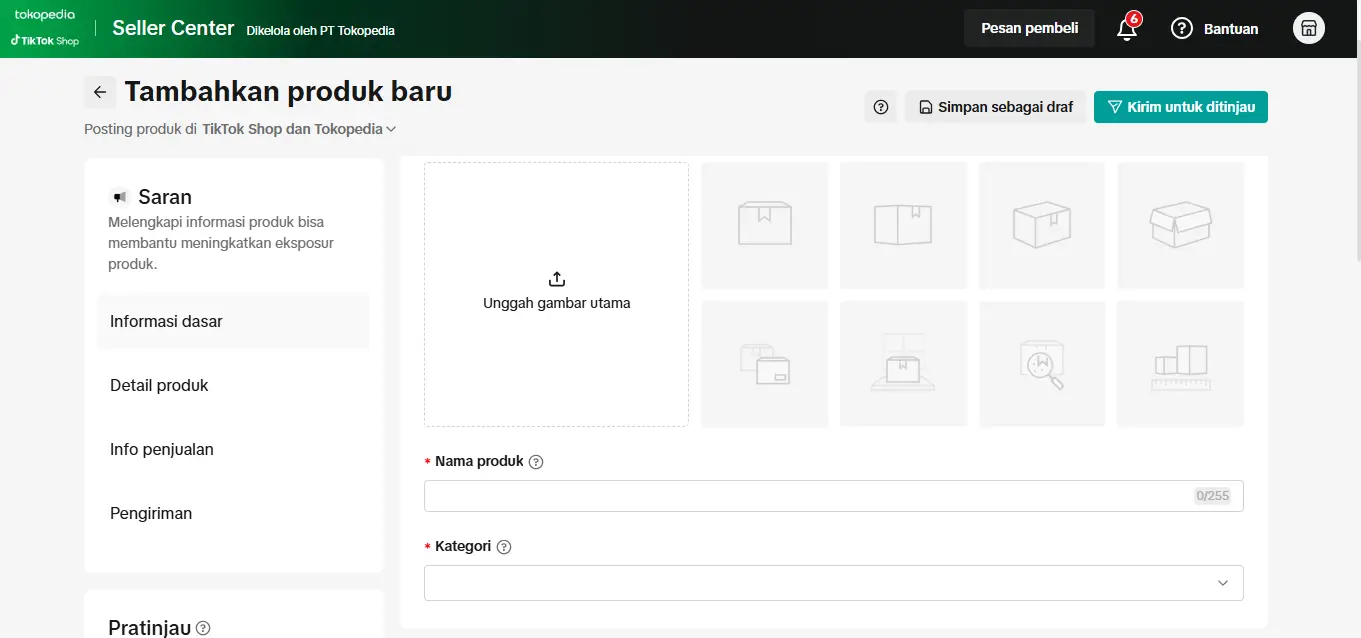Jump to Info penjualan section
Viewport: 1361px width, 638px height.
[162, 449]
